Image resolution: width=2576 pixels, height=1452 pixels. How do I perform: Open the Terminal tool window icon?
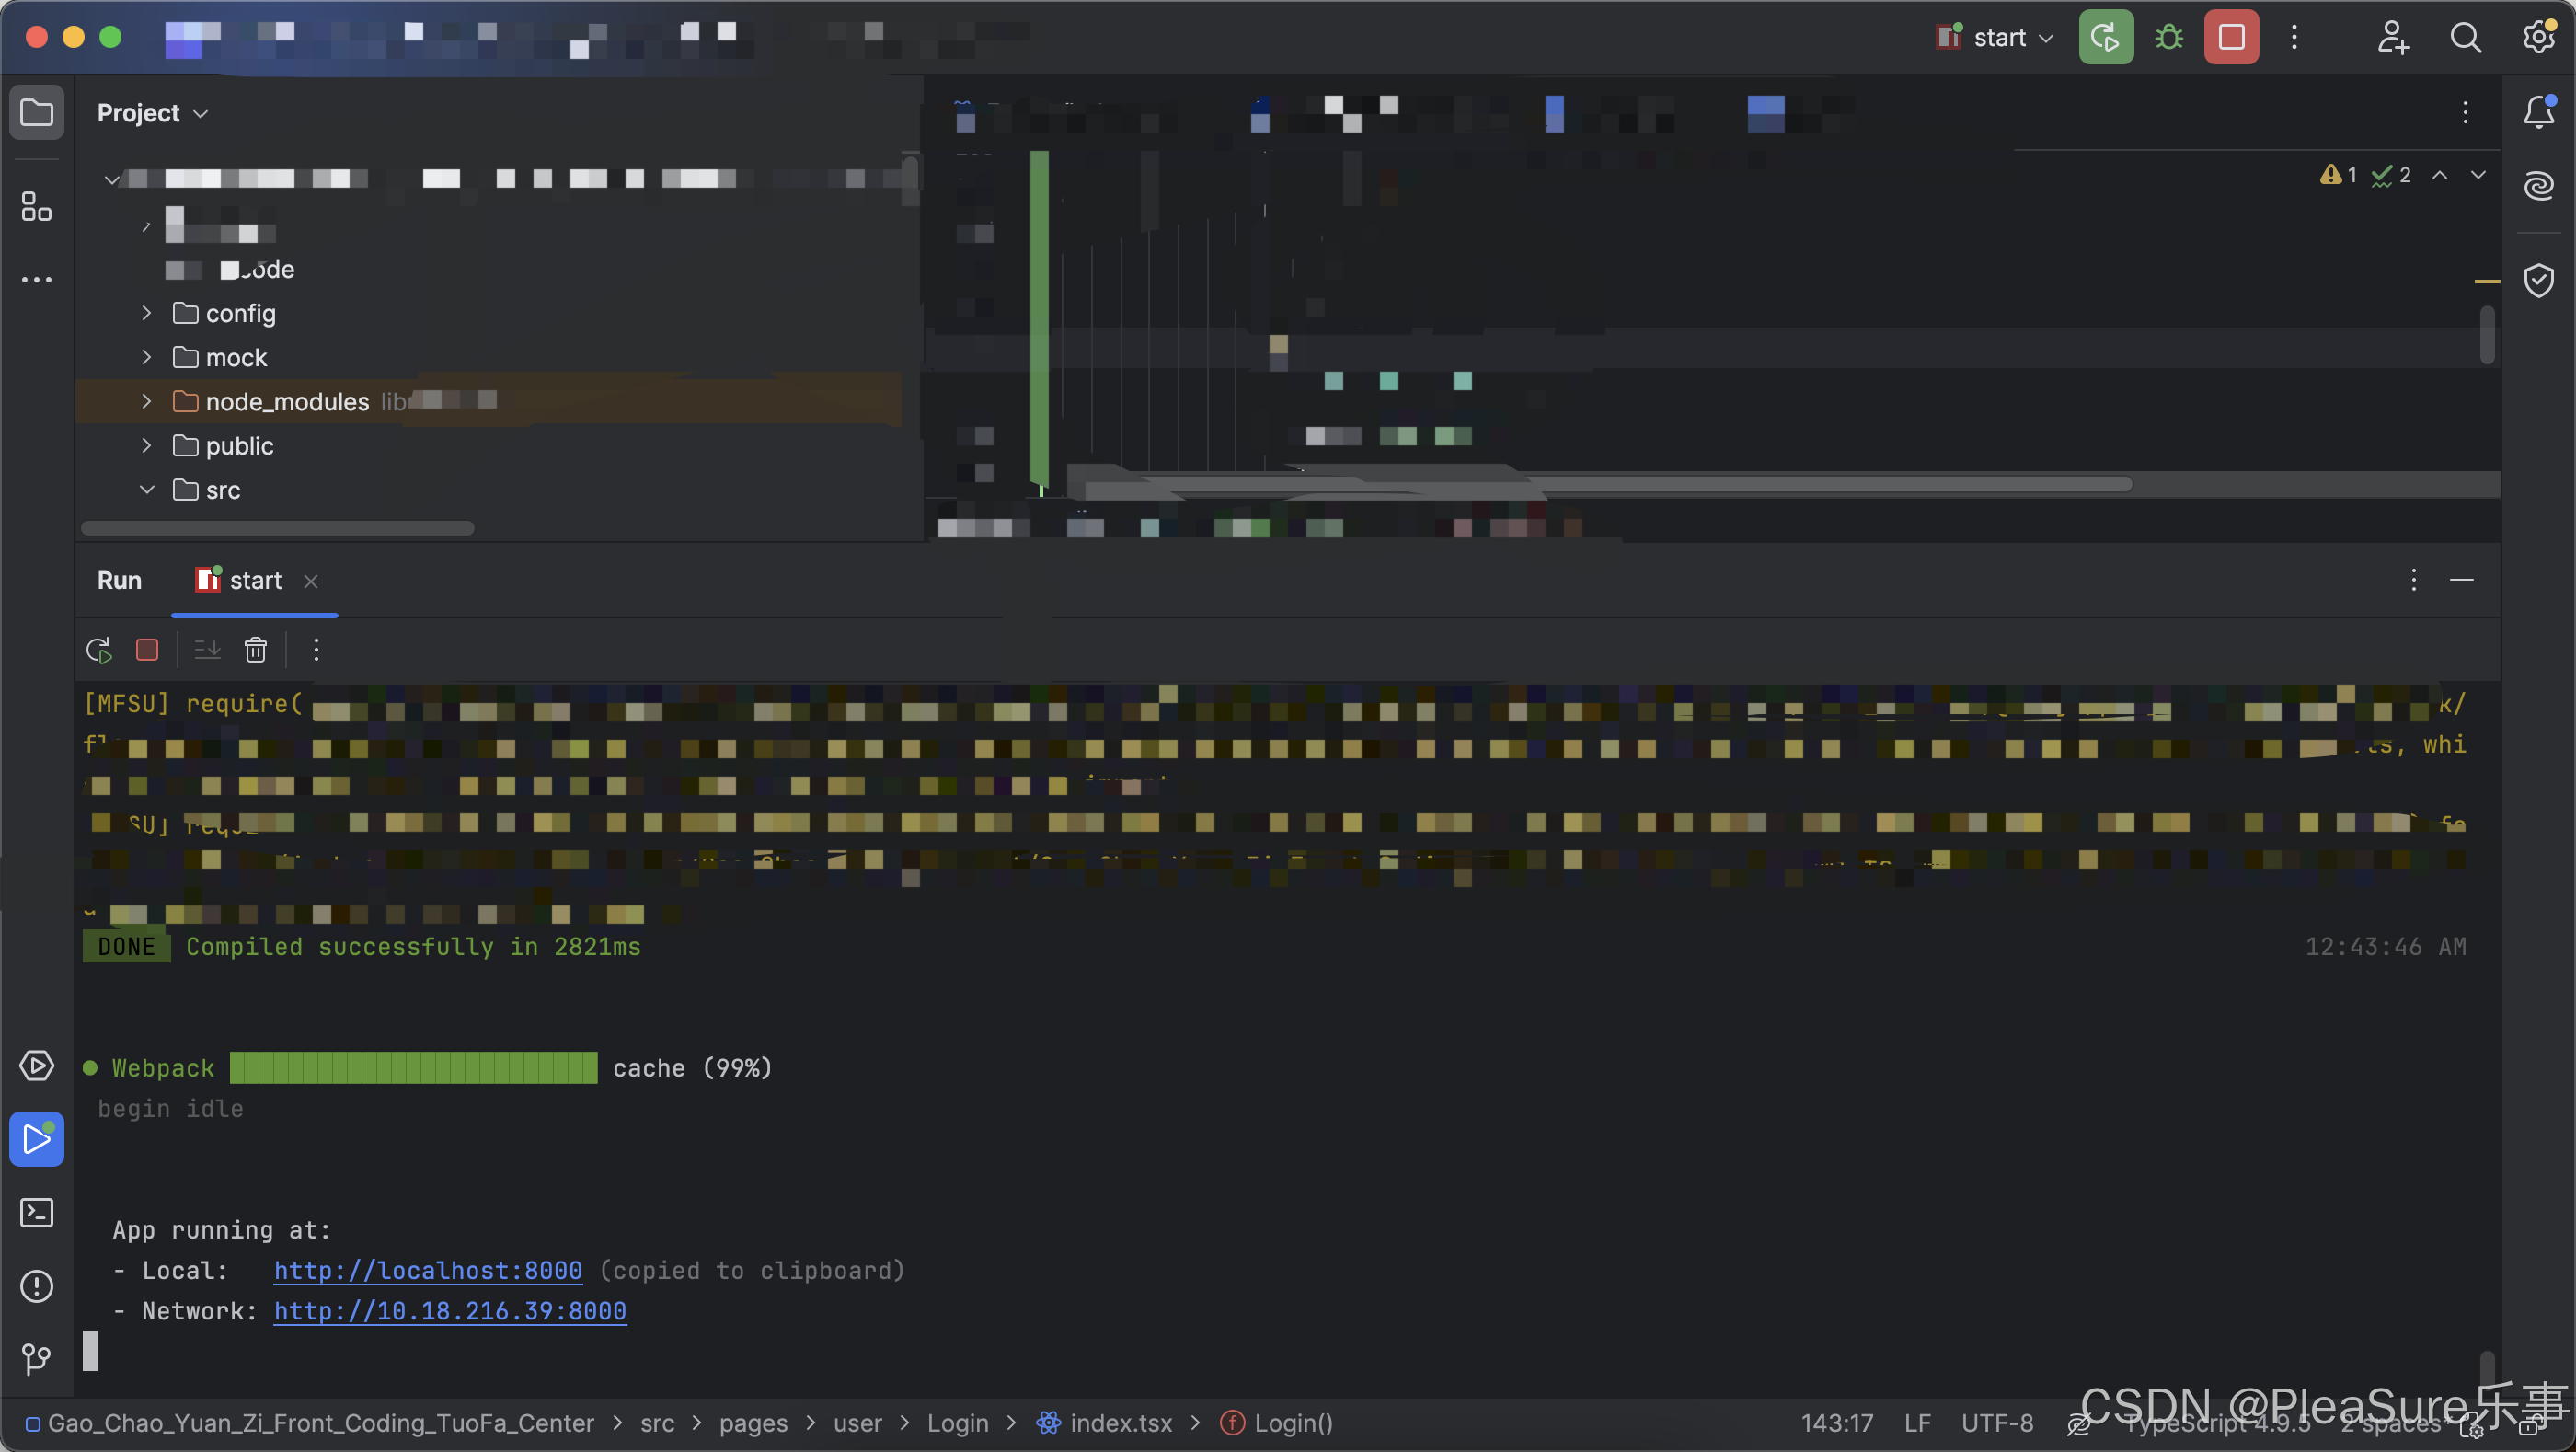coord(37,1213)
